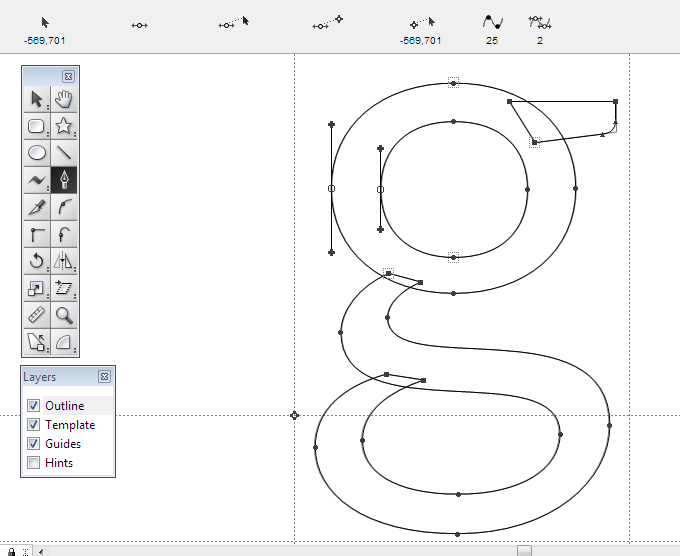Pick the Rounded Rectangle tool
Screen dimensions: 680x556
[37, 126]
